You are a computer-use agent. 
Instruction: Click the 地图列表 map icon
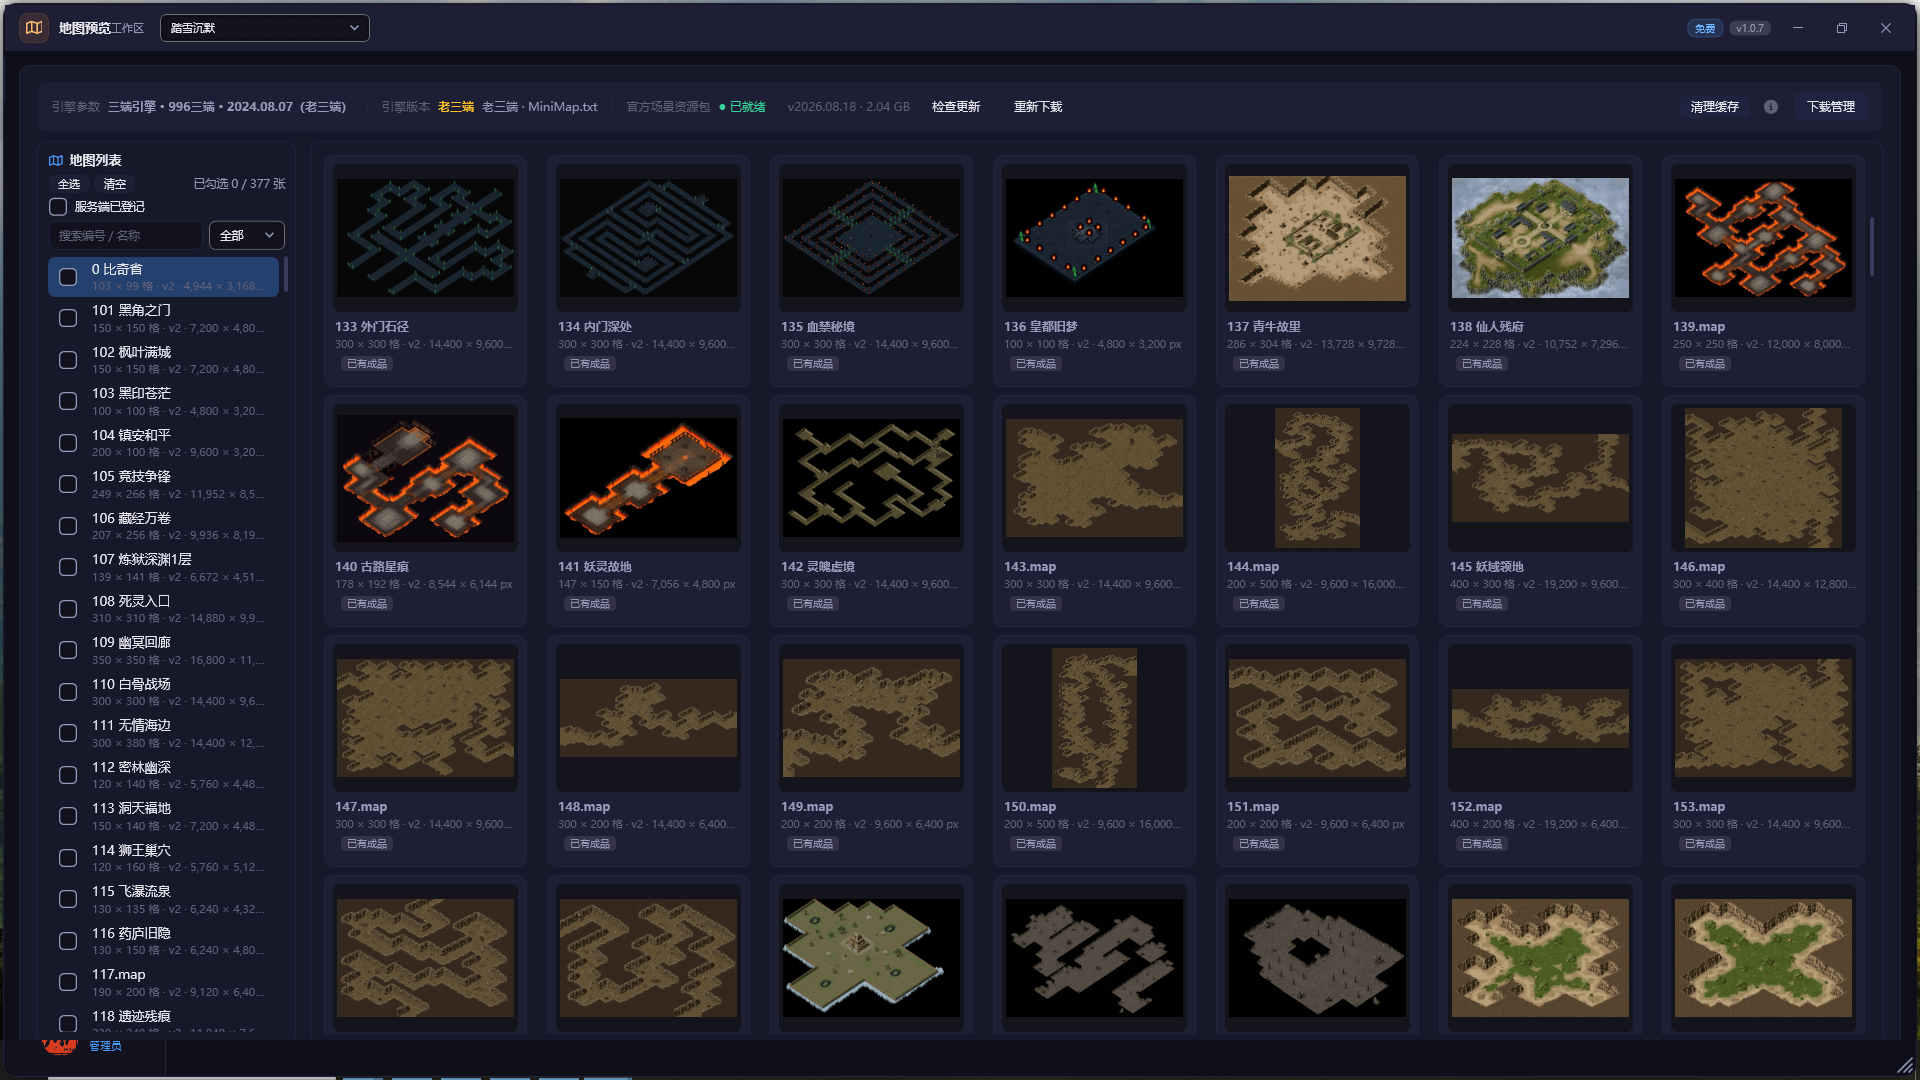pos(56,160)
